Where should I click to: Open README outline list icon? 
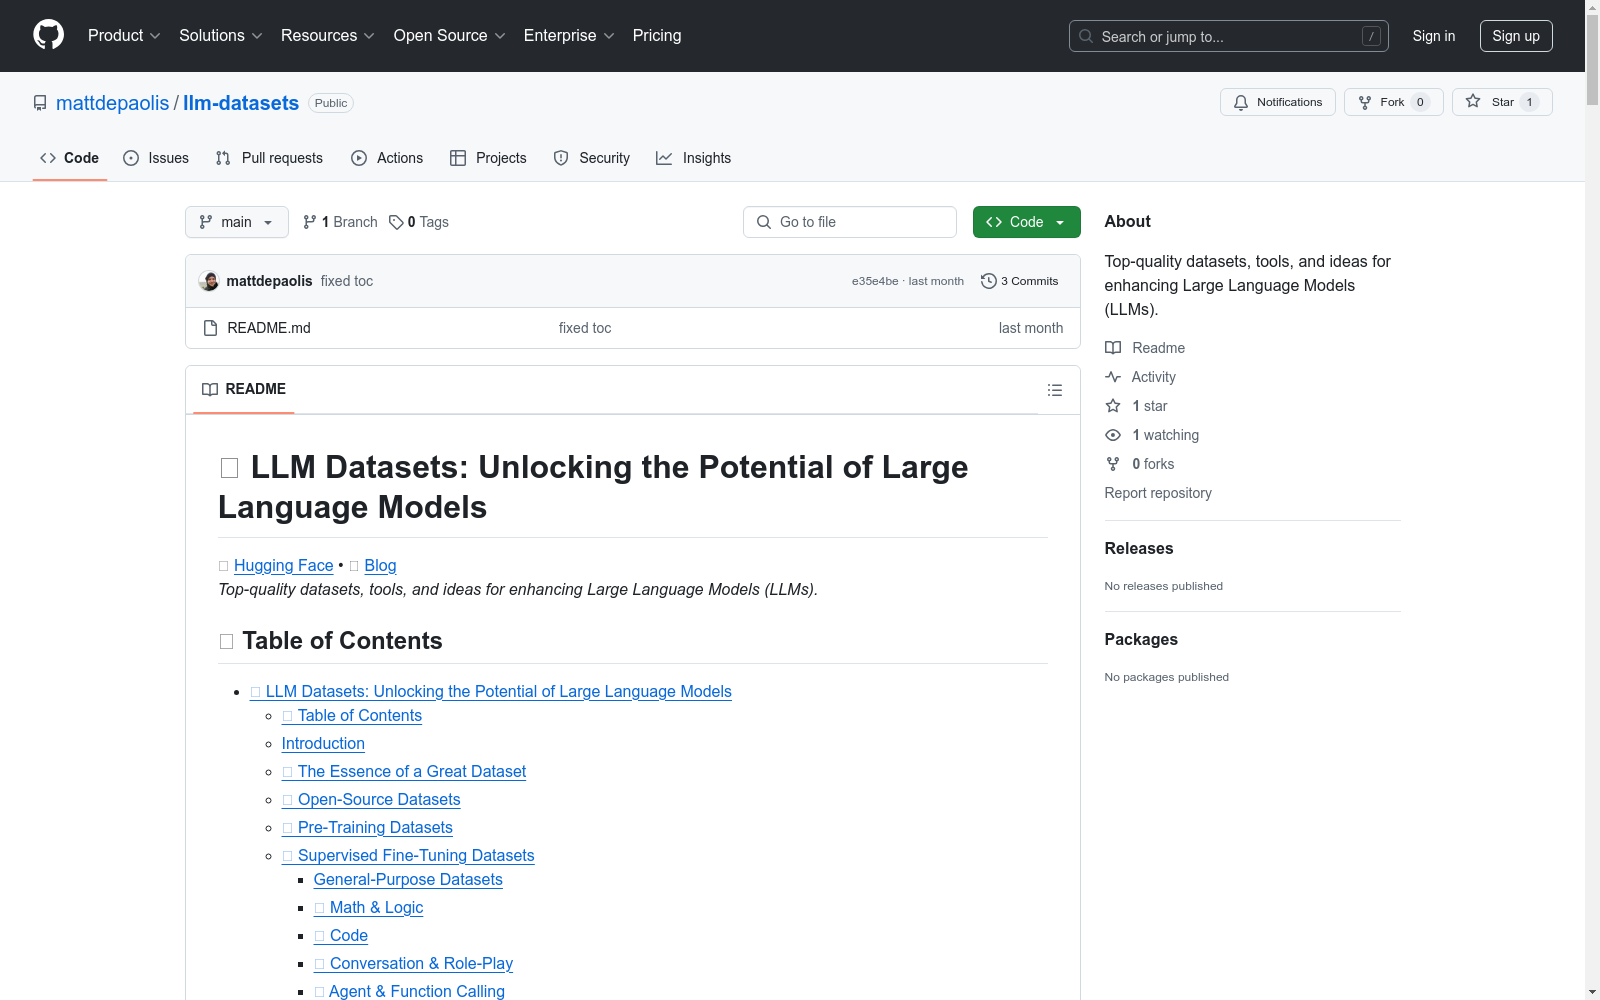tap(1055, 390)
